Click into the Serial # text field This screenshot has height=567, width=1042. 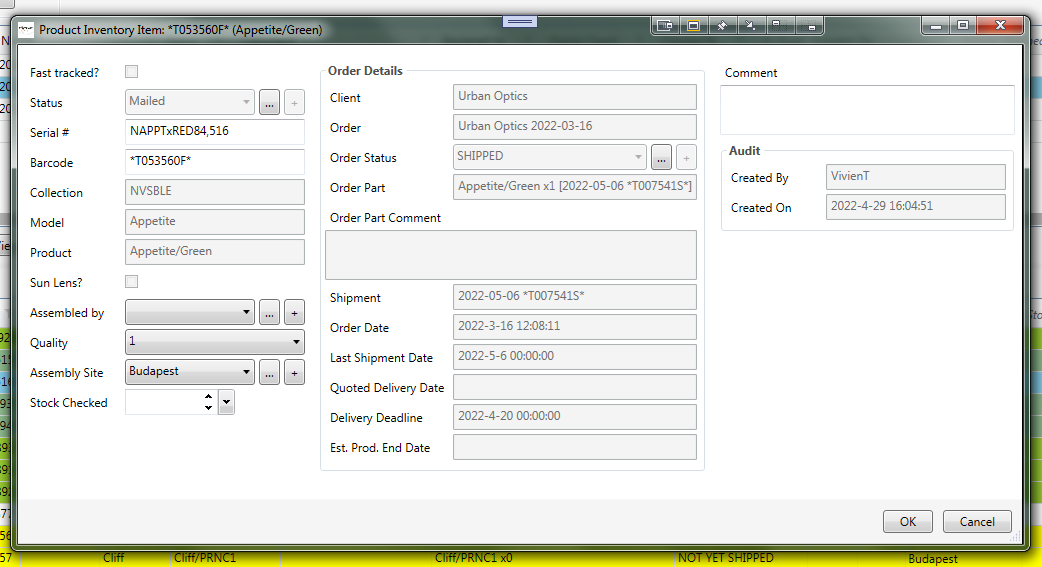[x=215, y=132]
